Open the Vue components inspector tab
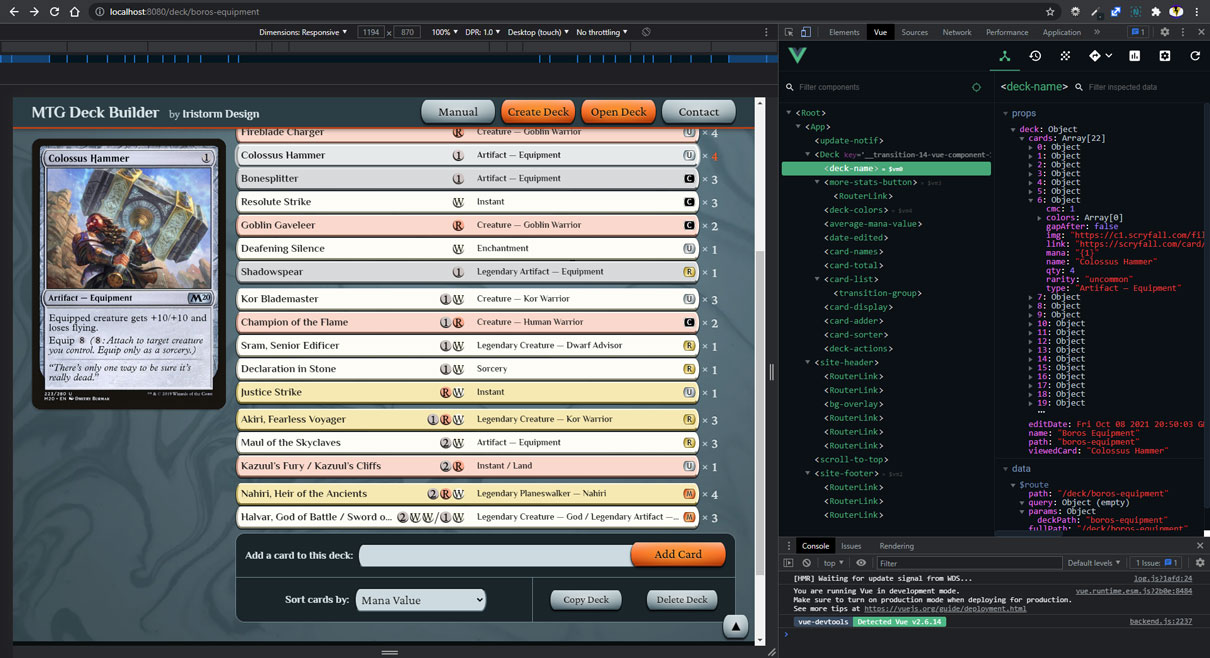The image size is (1210, 658). click(1005, 56)
